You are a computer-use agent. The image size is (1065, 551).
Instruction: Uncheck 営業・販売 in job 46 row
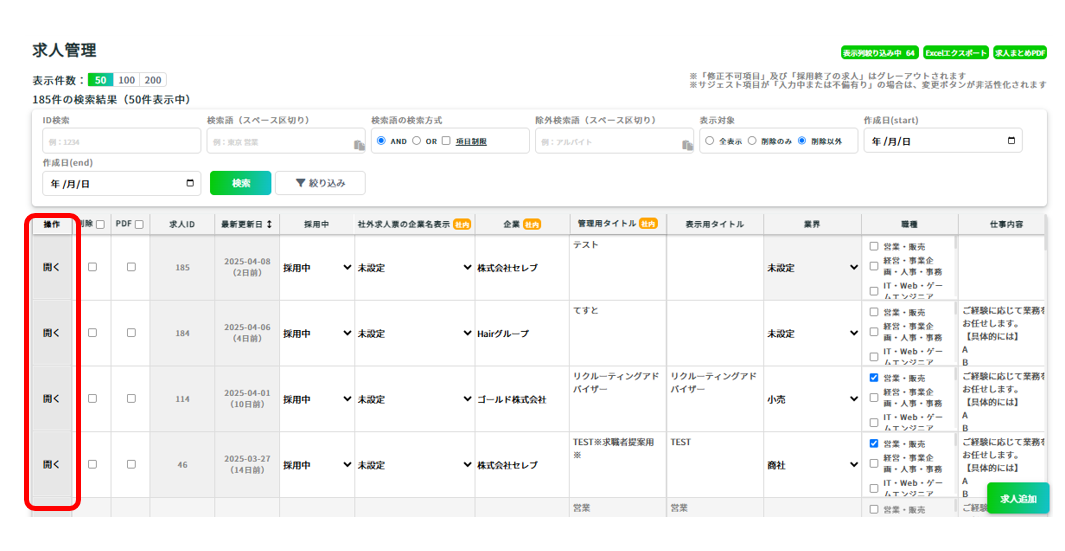tap(874, 444)
